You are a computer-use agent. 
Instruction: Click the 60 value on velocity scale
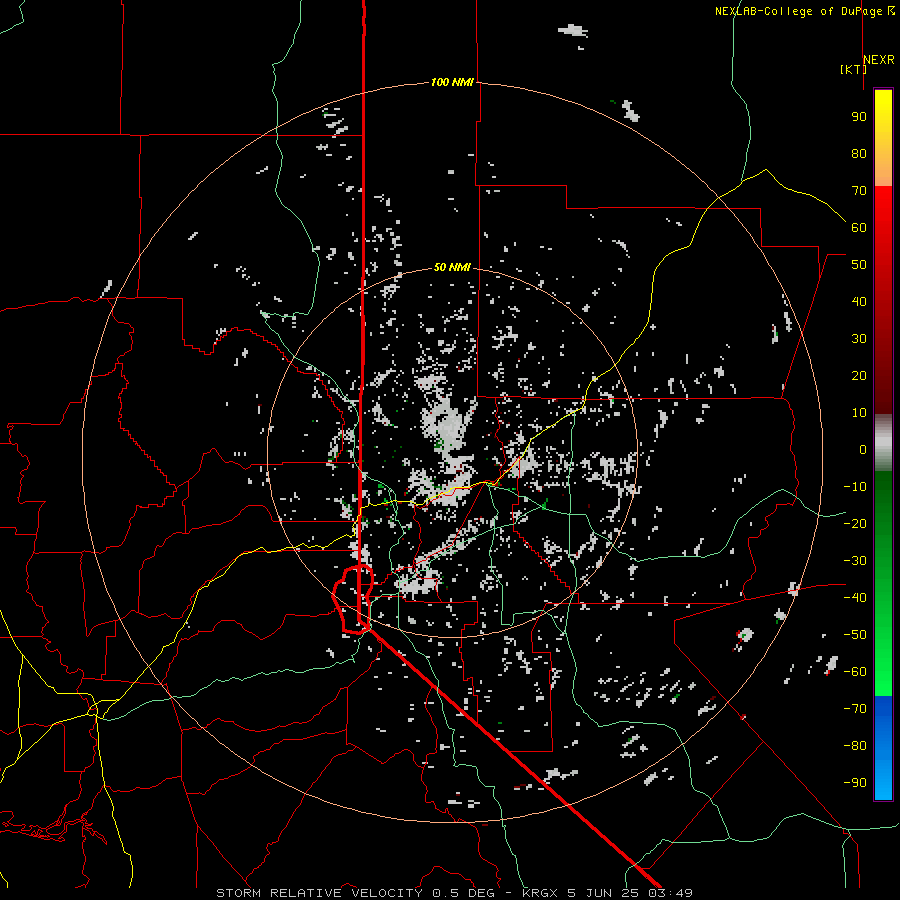(x=859, y=228)
